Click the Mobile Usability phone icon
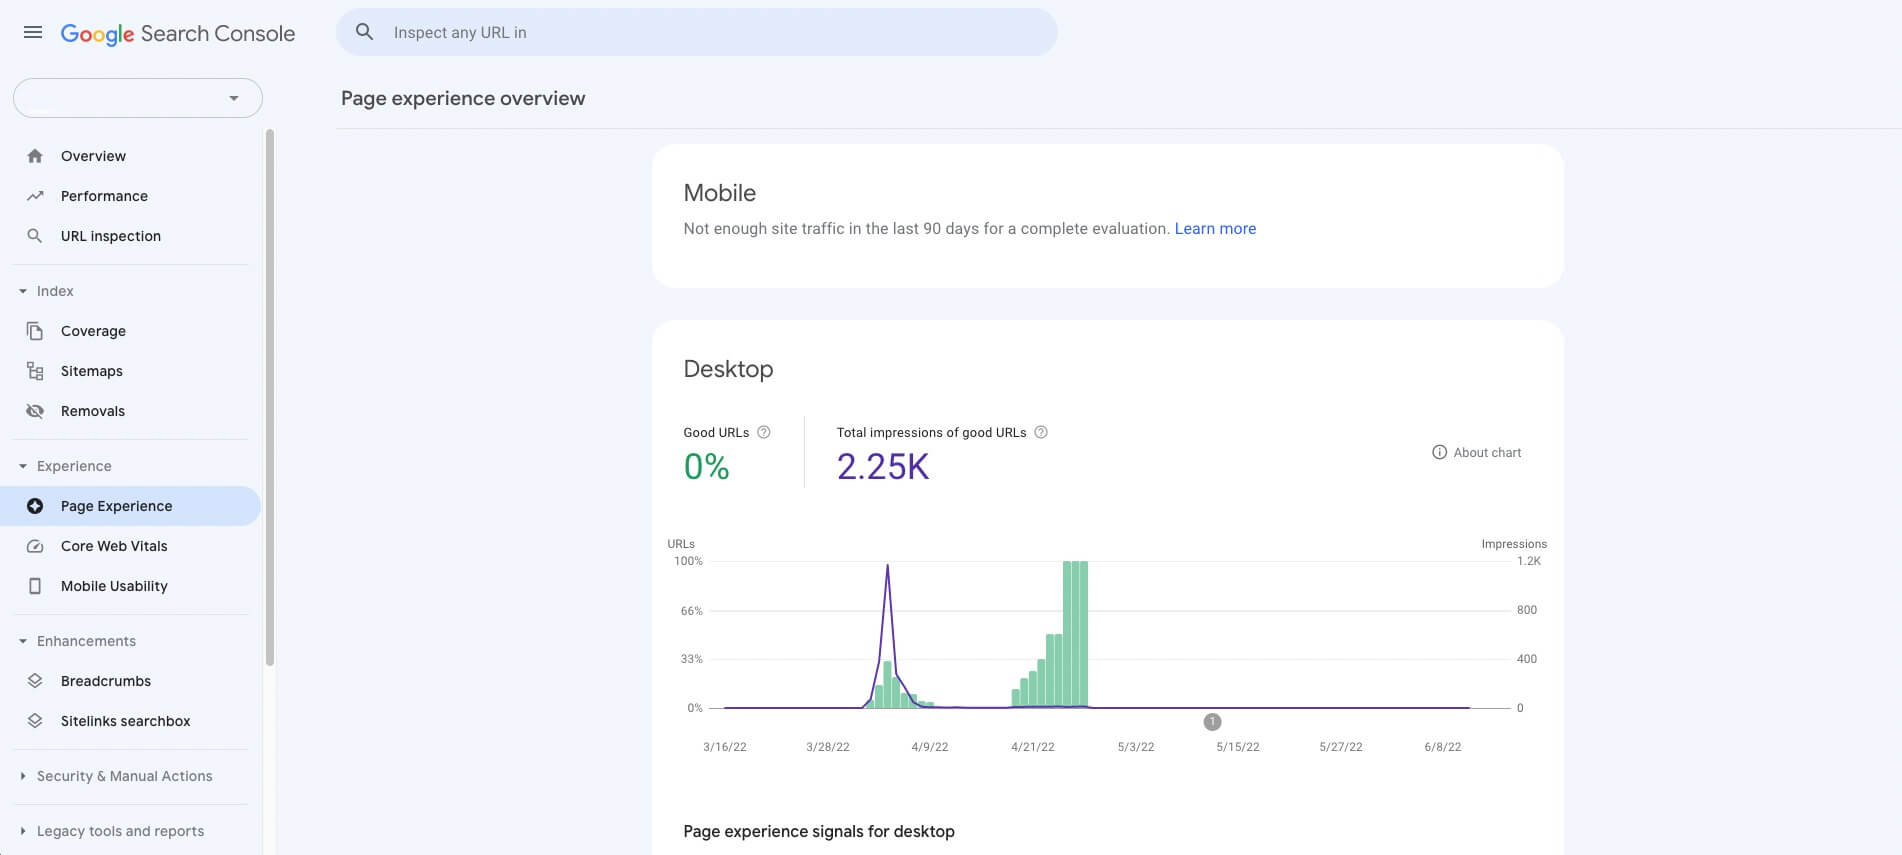Image resolution: width=1902 pixels, height=855 pixels. click(35, 586)
